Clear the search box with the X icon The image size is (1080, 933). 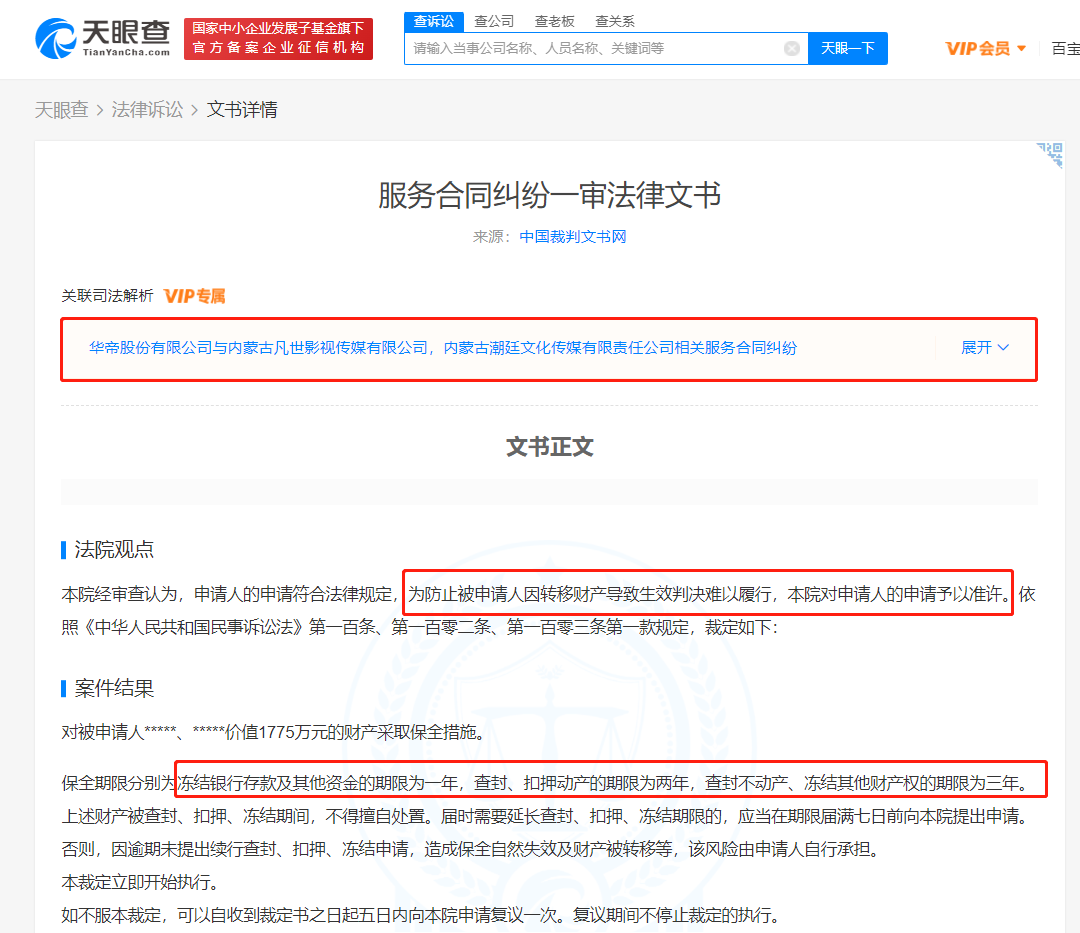tap(792, 48)
